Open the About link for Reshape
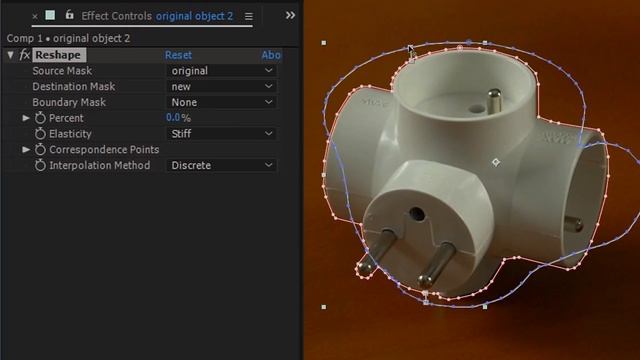 271,55
